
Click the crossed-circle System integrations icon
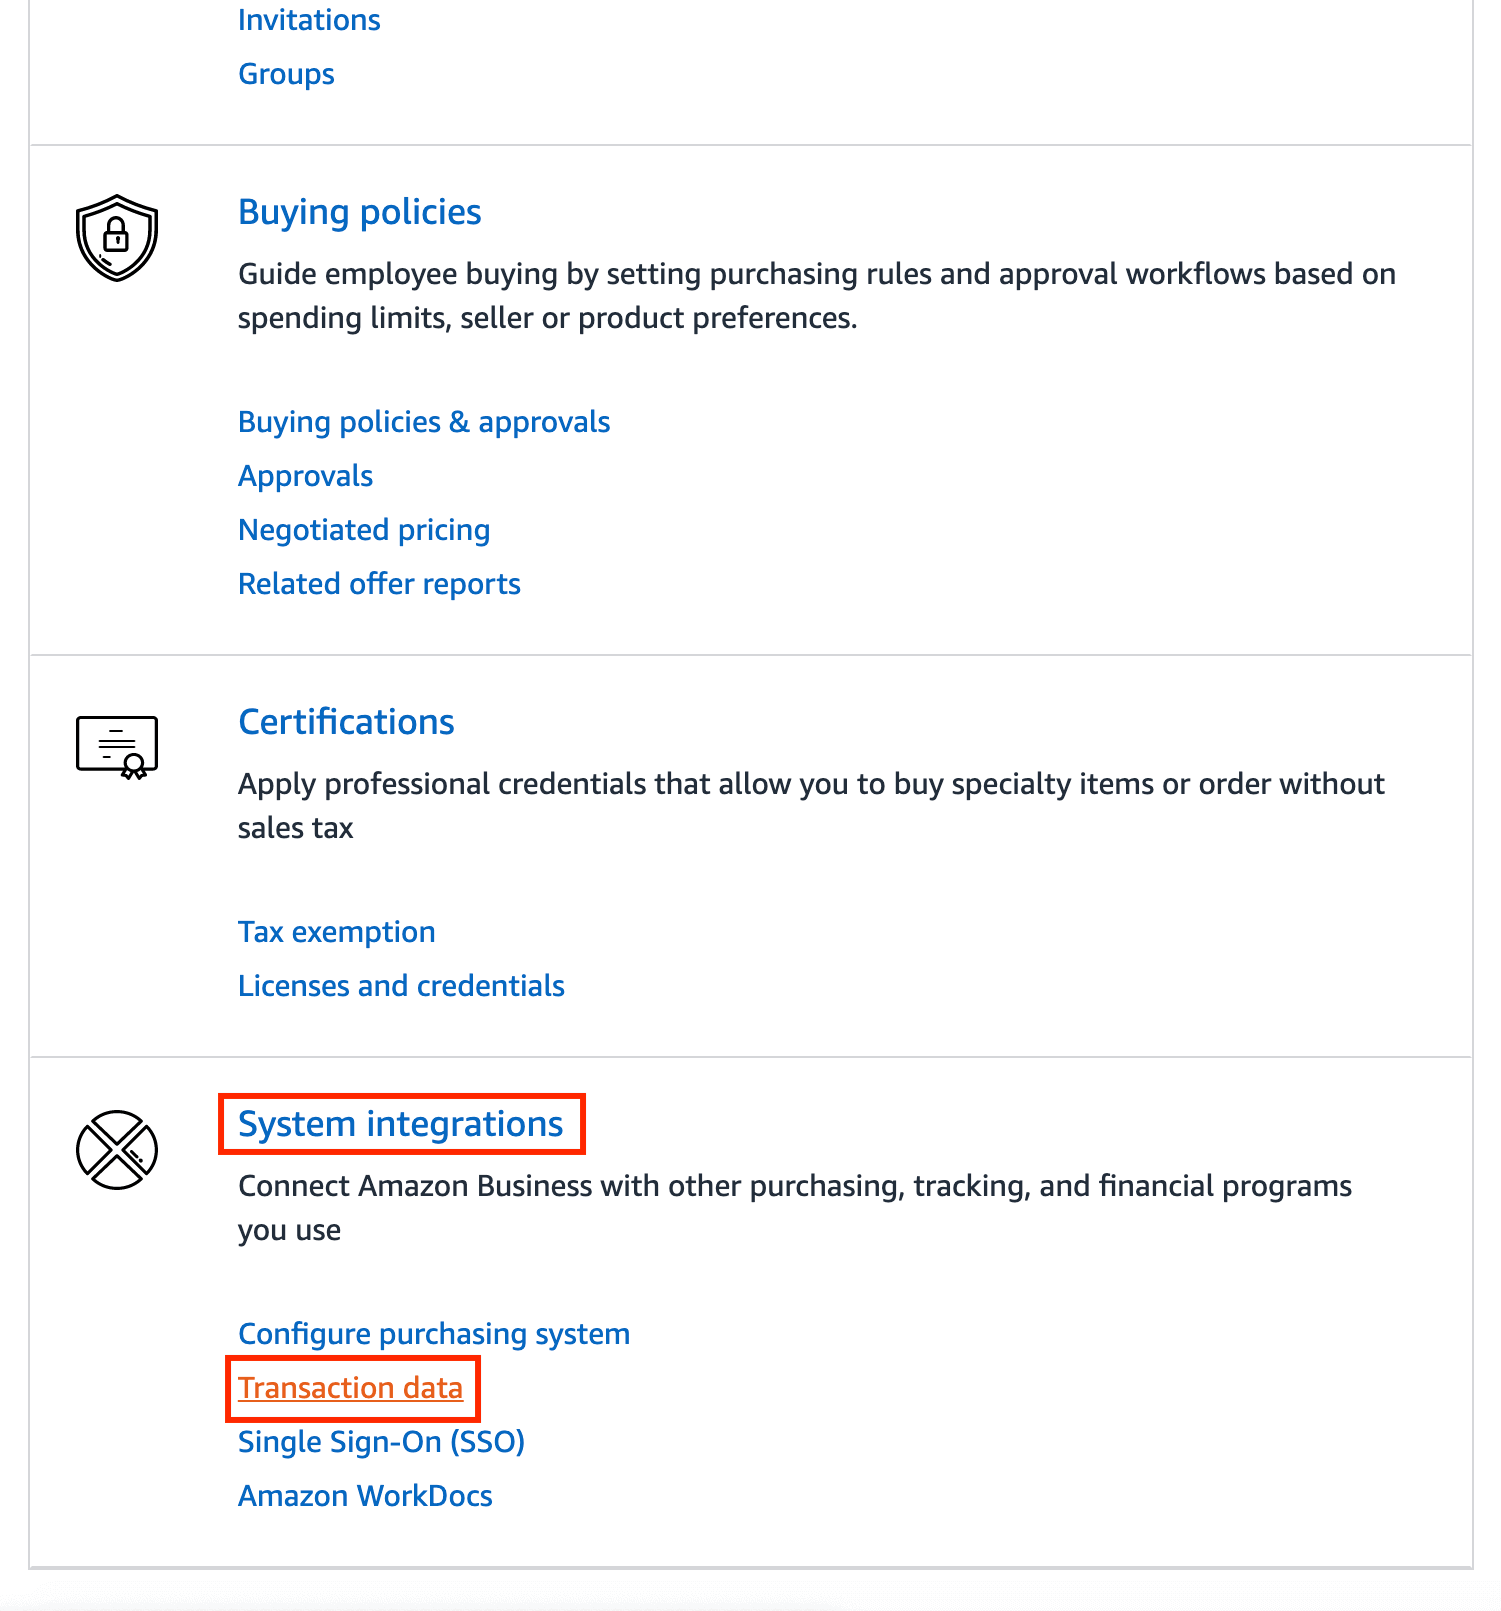[x=116, y=1150]
